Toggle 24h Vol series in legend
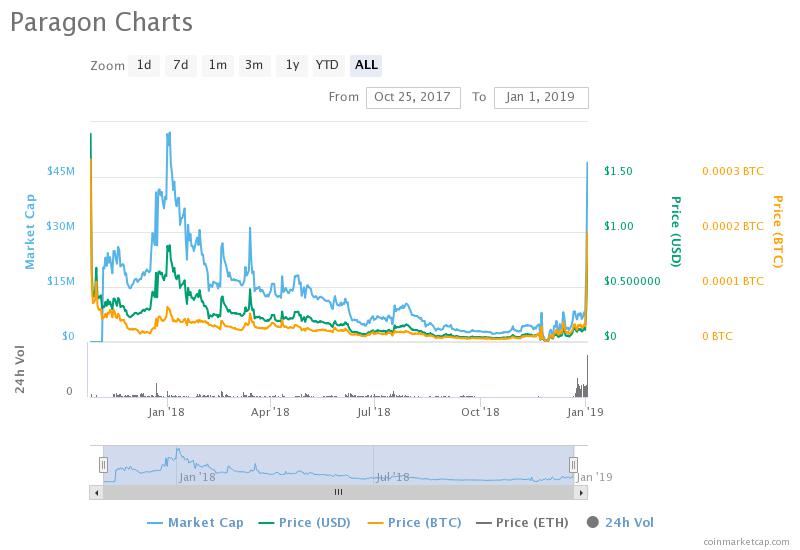Viewport: 800px width, 550px height. 620,523
